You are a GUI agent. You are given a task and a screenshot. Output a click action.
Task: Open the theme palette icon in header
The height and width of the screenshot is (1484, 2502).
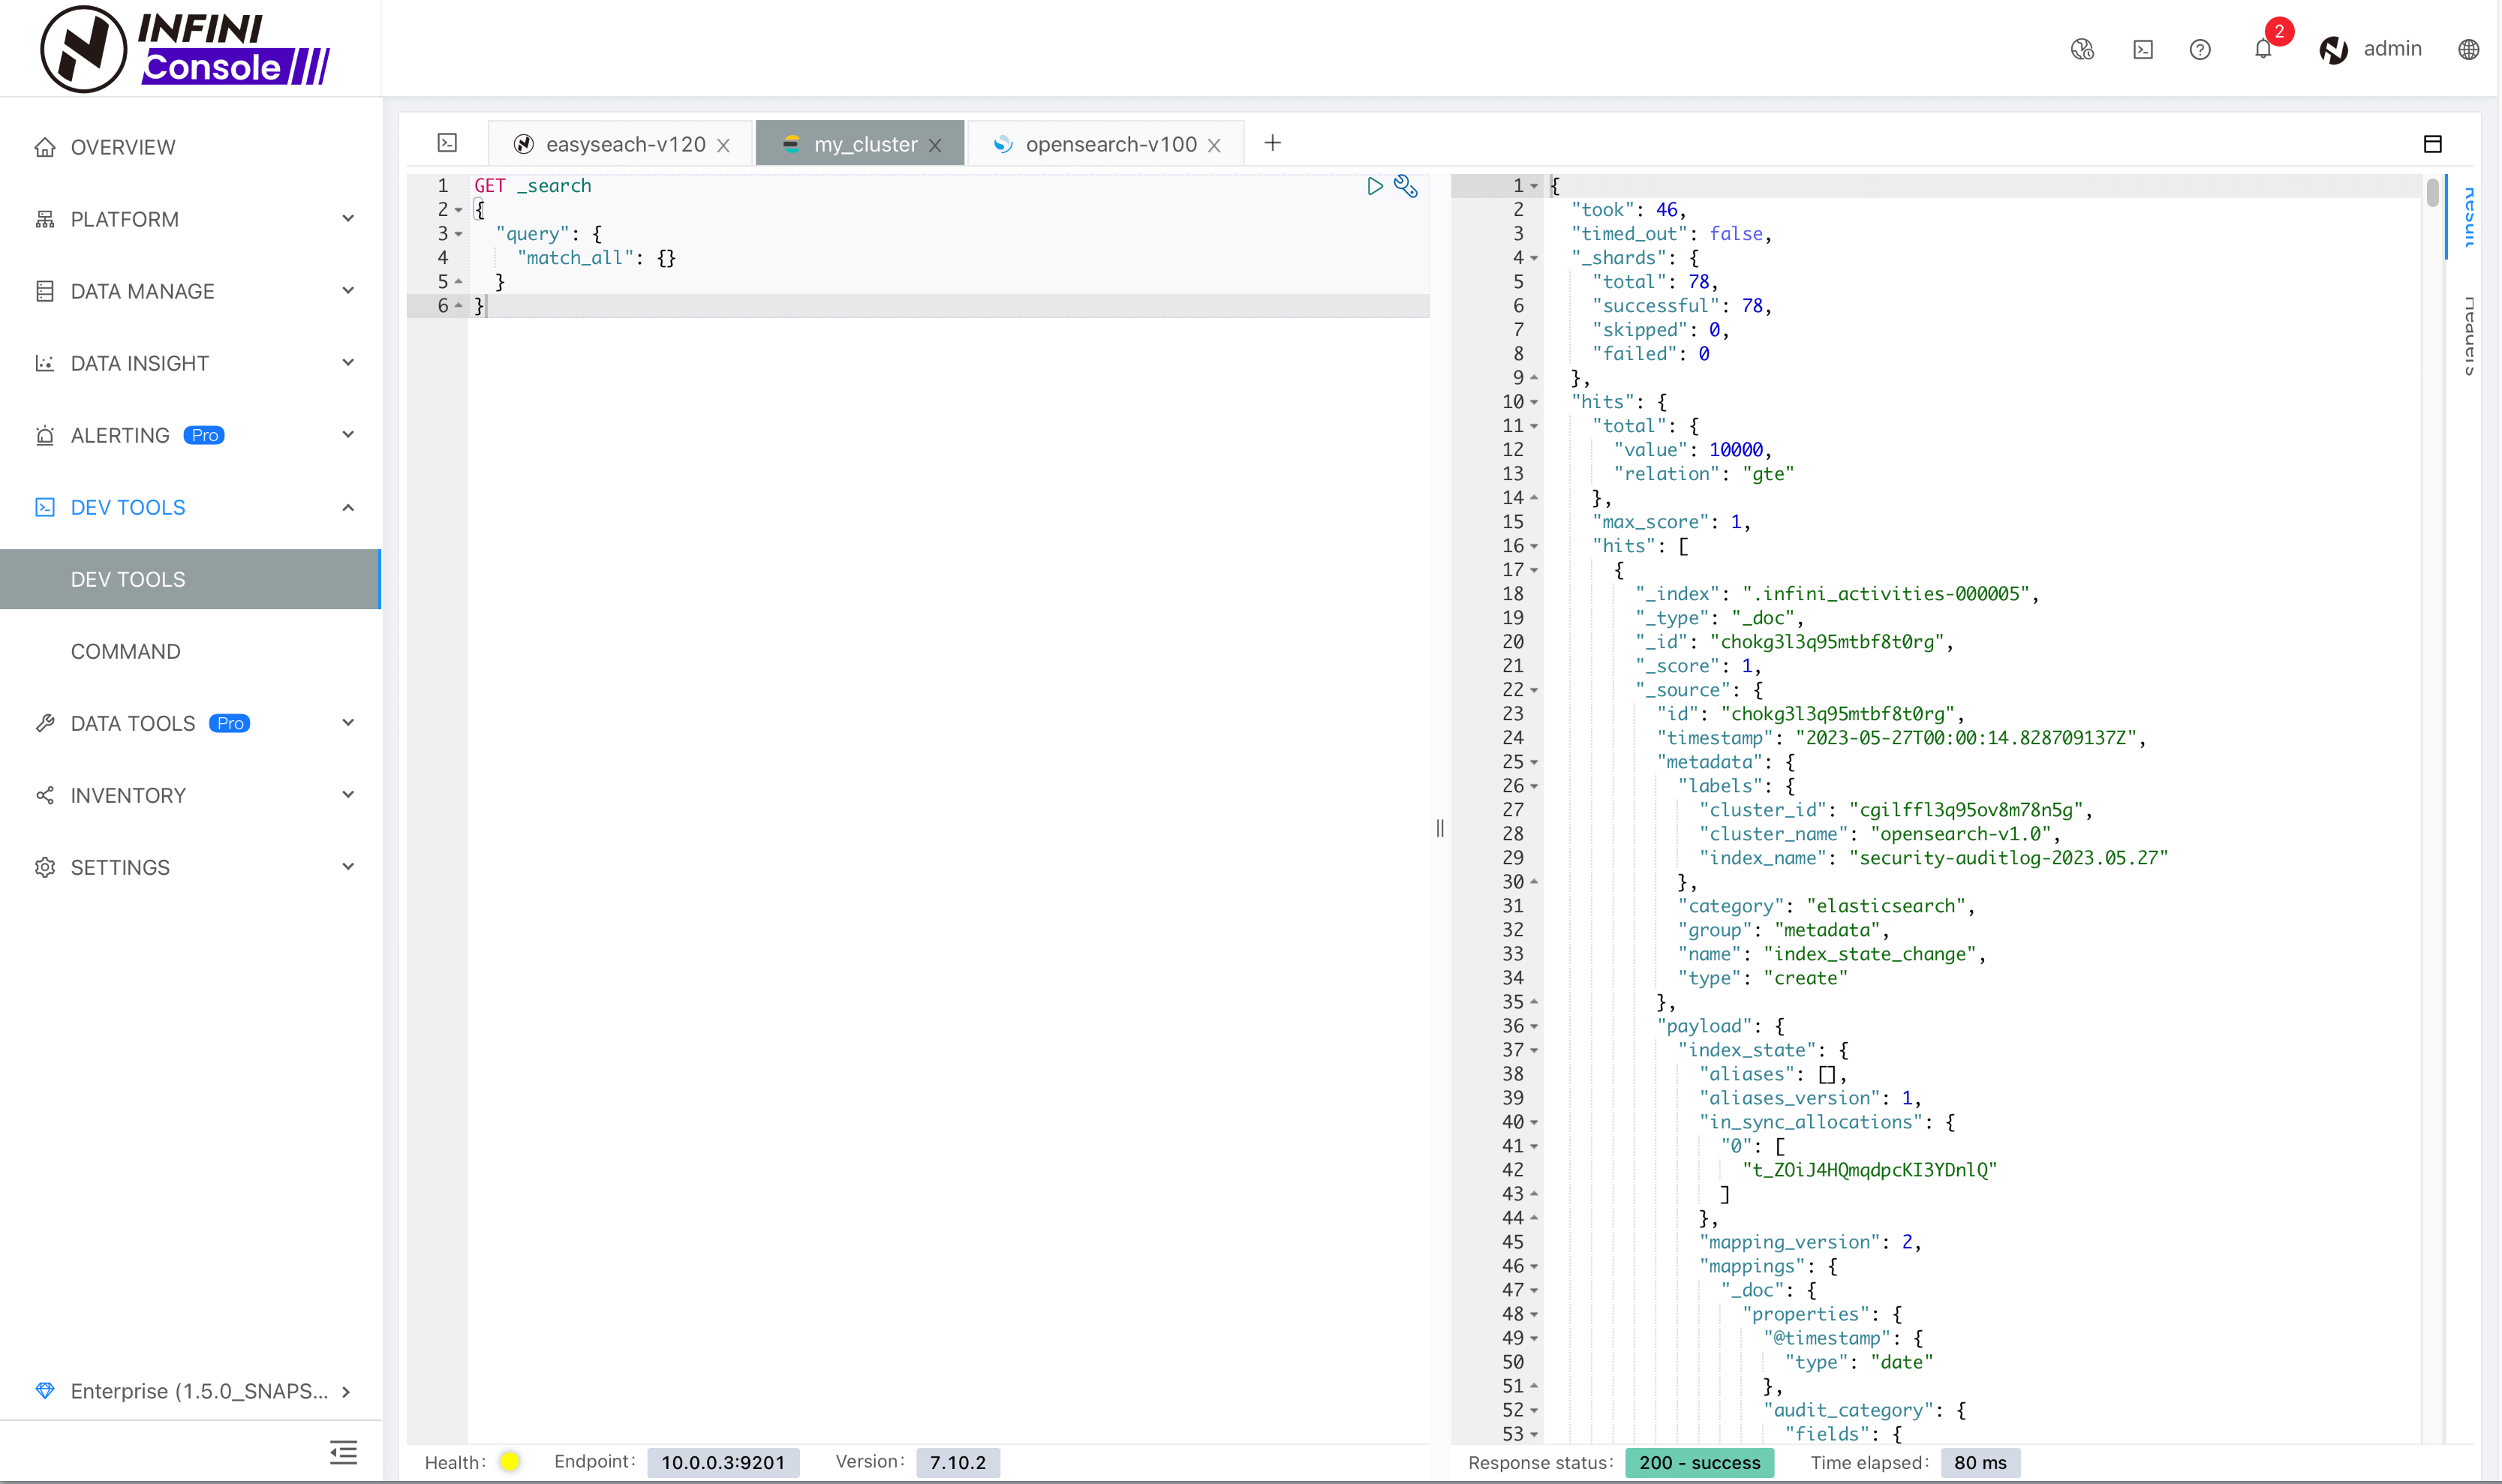[2082, 49]
